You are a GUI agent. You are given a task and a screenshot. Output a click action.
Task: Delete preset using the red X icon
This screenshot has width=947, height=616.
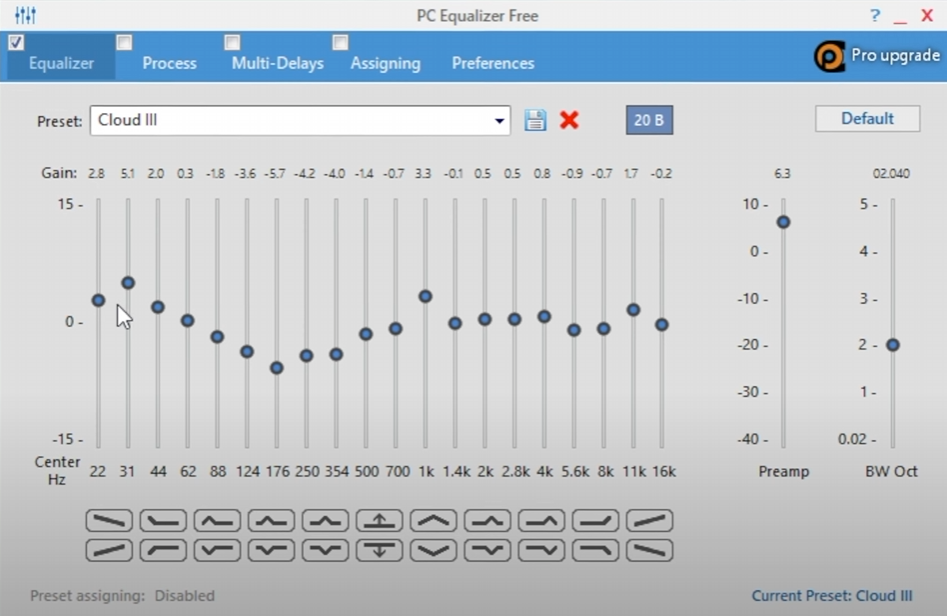point(569,120)
